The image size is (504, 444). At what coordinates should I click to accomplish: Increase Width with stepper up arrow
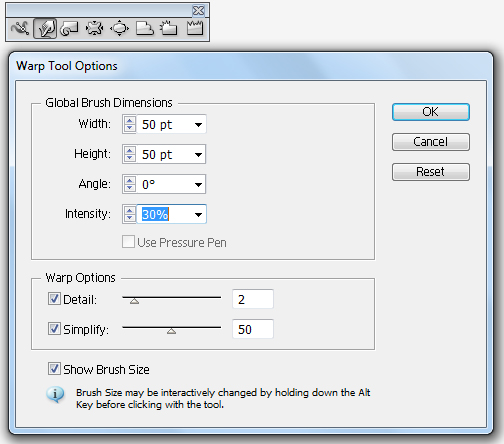129,120
